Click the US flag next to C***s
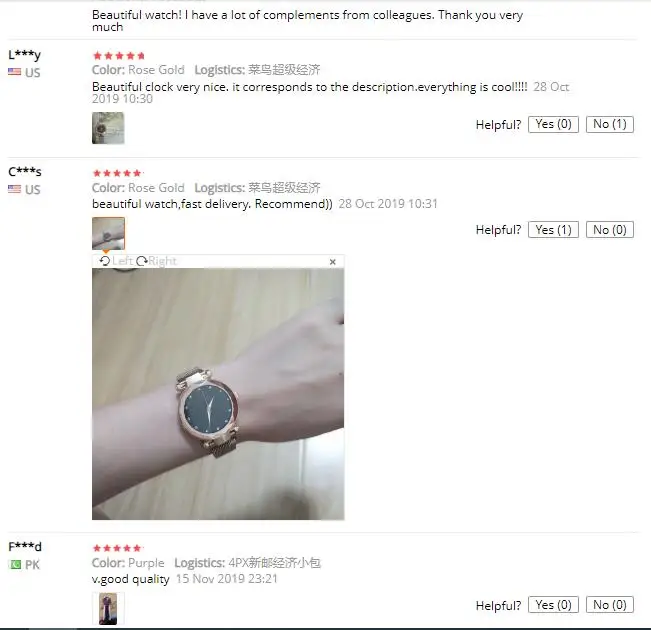Screen dimensions: 651x630 point(15,189)
